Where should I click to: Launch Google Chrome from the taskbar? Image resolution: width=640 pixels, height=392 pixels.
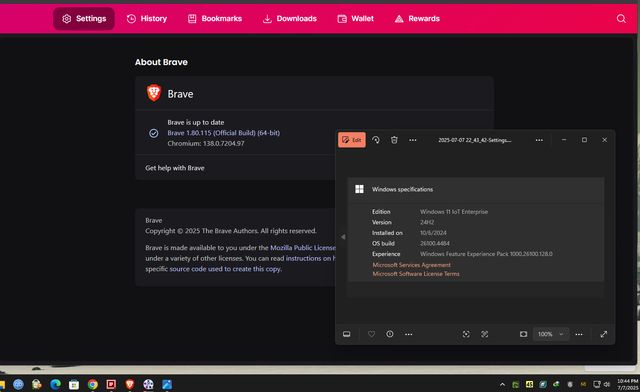pyautogui.click(x=93, y=384)
